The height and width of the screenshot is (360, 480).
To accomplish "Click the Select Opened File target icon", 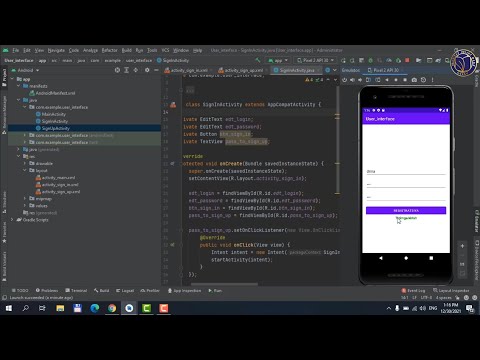I will [x=117, y=70].
